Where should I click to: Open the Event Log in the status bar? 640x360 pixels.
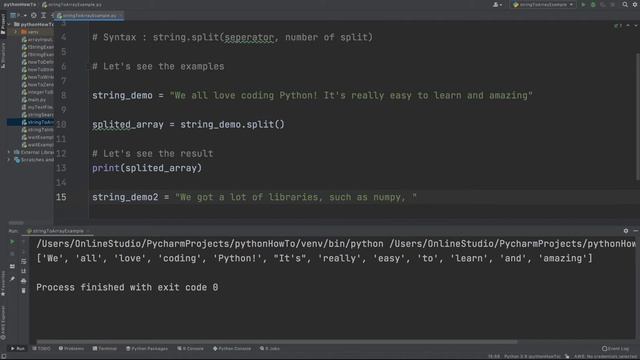coord(616,349)
